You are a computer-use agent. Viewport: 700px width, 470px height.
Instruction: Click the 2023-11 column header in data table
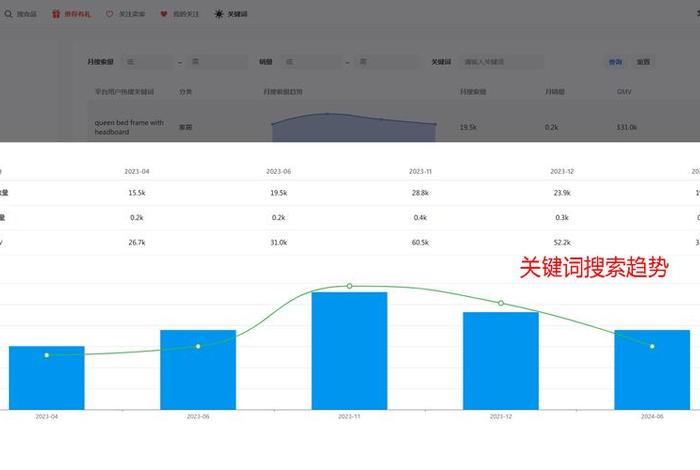point(420,171)
